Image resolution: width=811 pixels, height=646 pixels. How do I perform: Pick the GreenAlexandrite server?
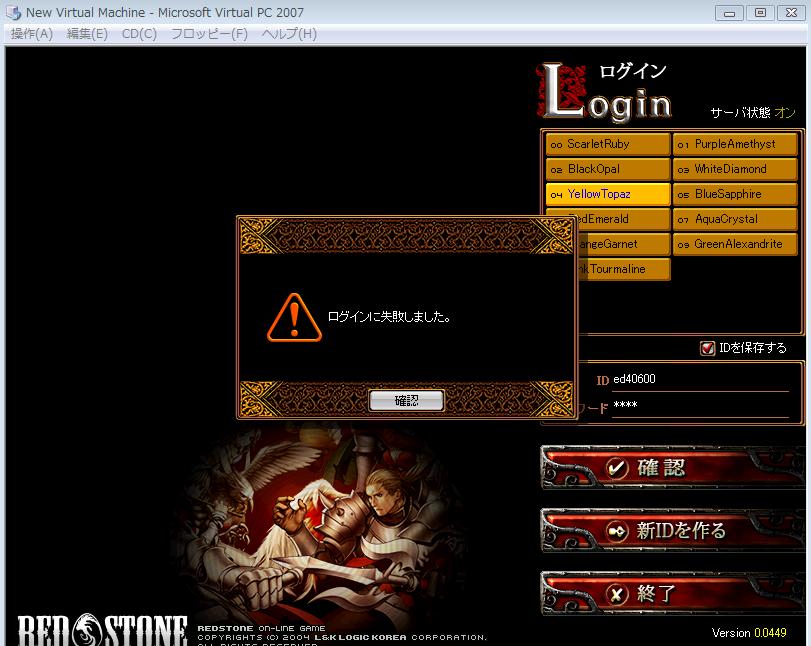pyautogui.click(x=735, y=244)
